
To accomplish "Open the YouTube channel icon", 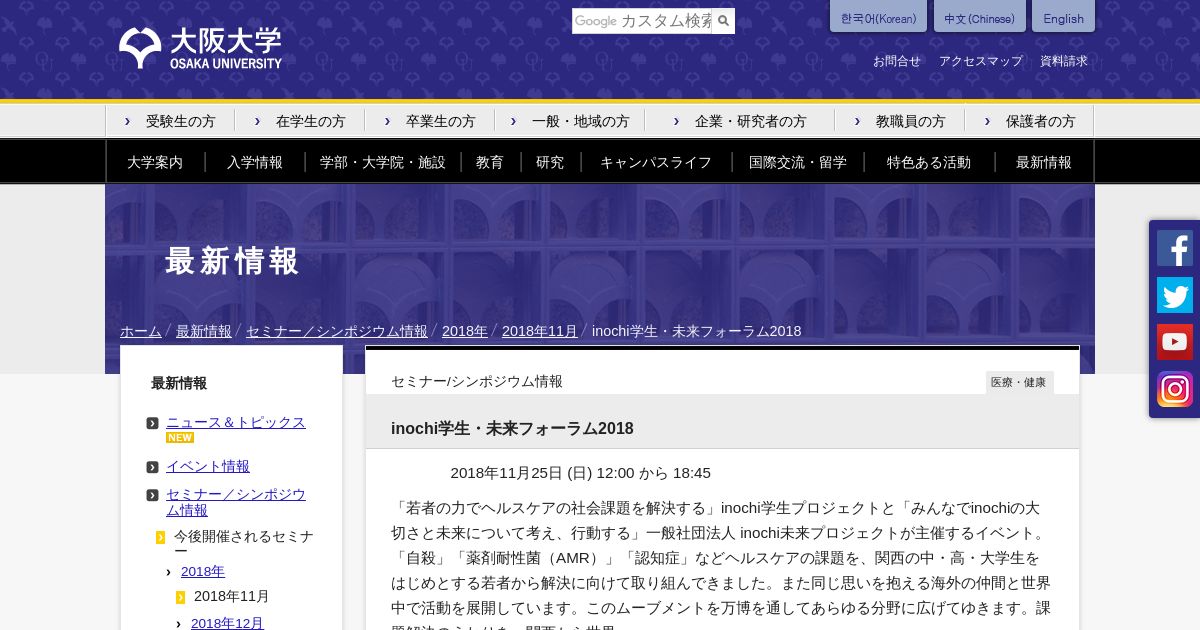I will (1175, 342).
